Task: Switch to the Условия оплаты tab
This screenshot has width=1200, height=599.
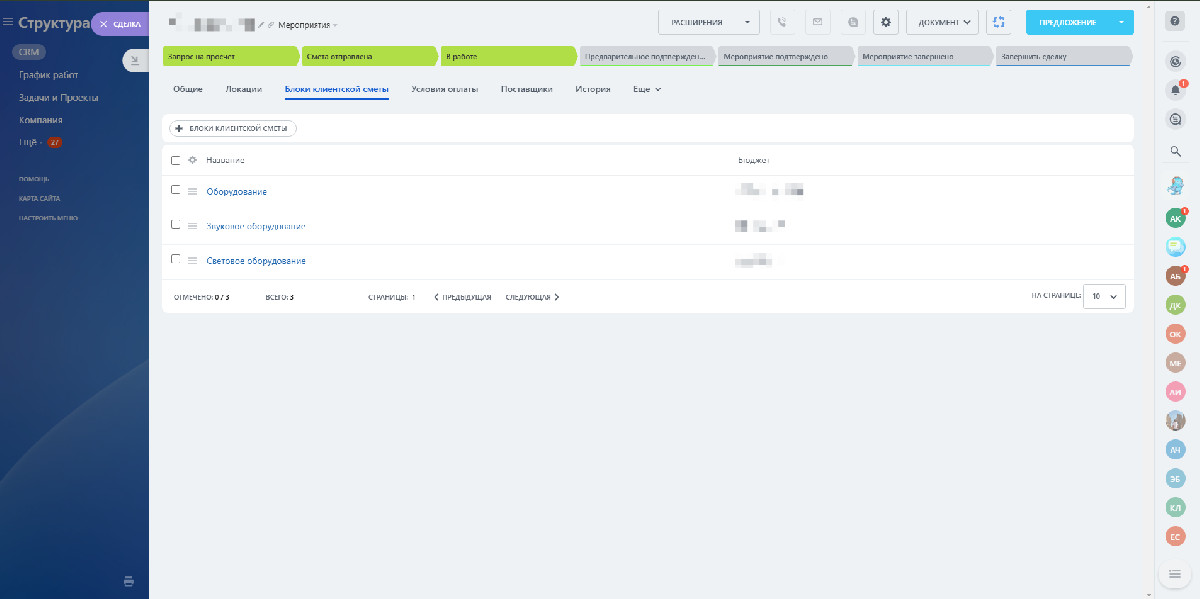Action: pos(444,89)
